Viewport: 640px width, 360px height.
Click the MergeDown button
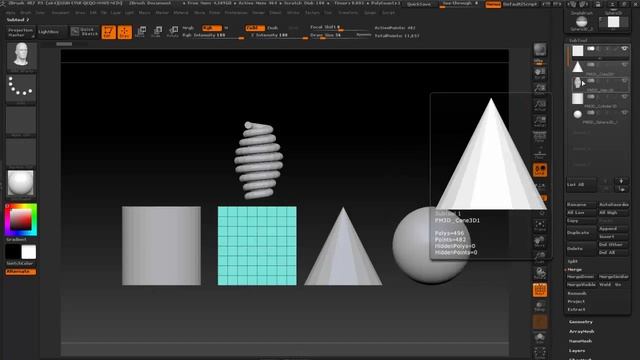click(581, 277)
